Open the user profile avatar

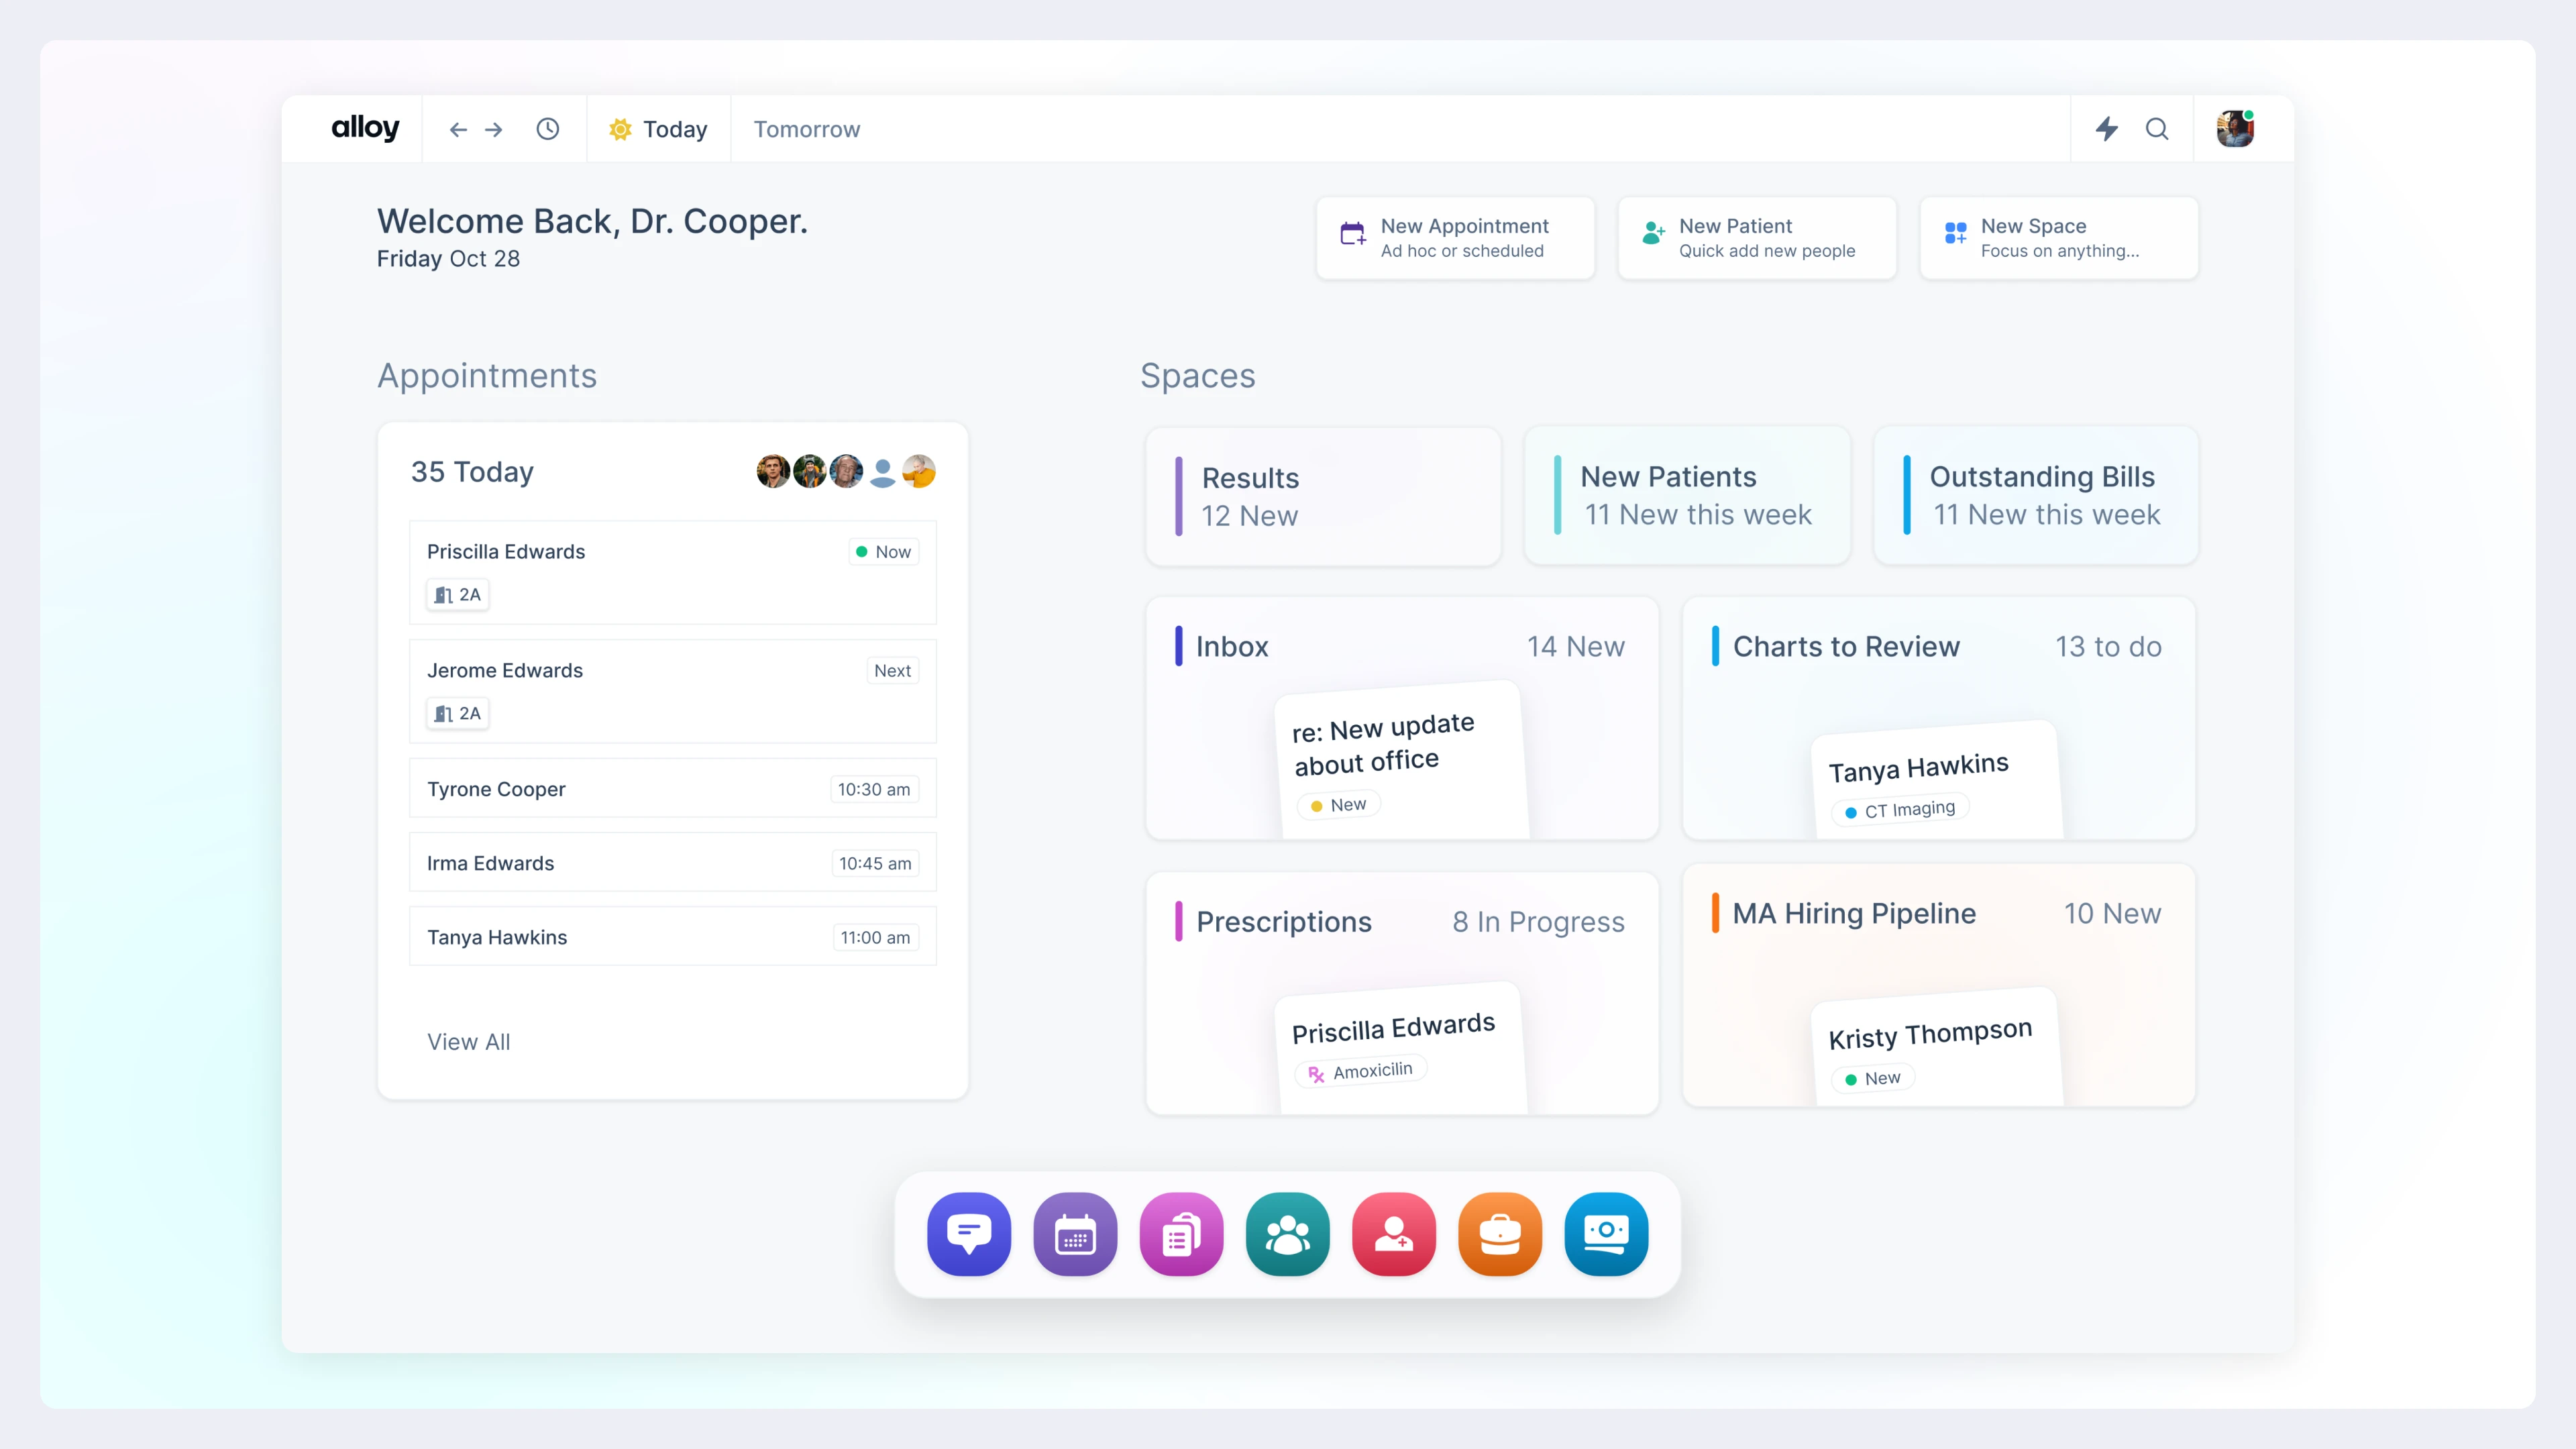[2234, 129]
